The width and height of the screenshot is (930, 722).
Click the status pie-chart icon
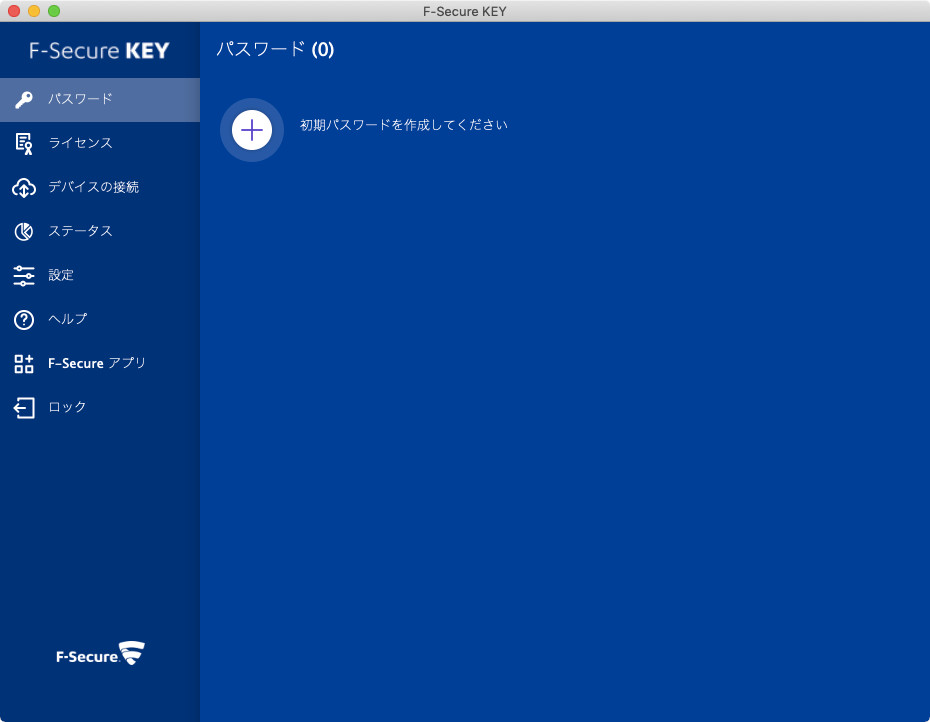click(x=24, y=231)
